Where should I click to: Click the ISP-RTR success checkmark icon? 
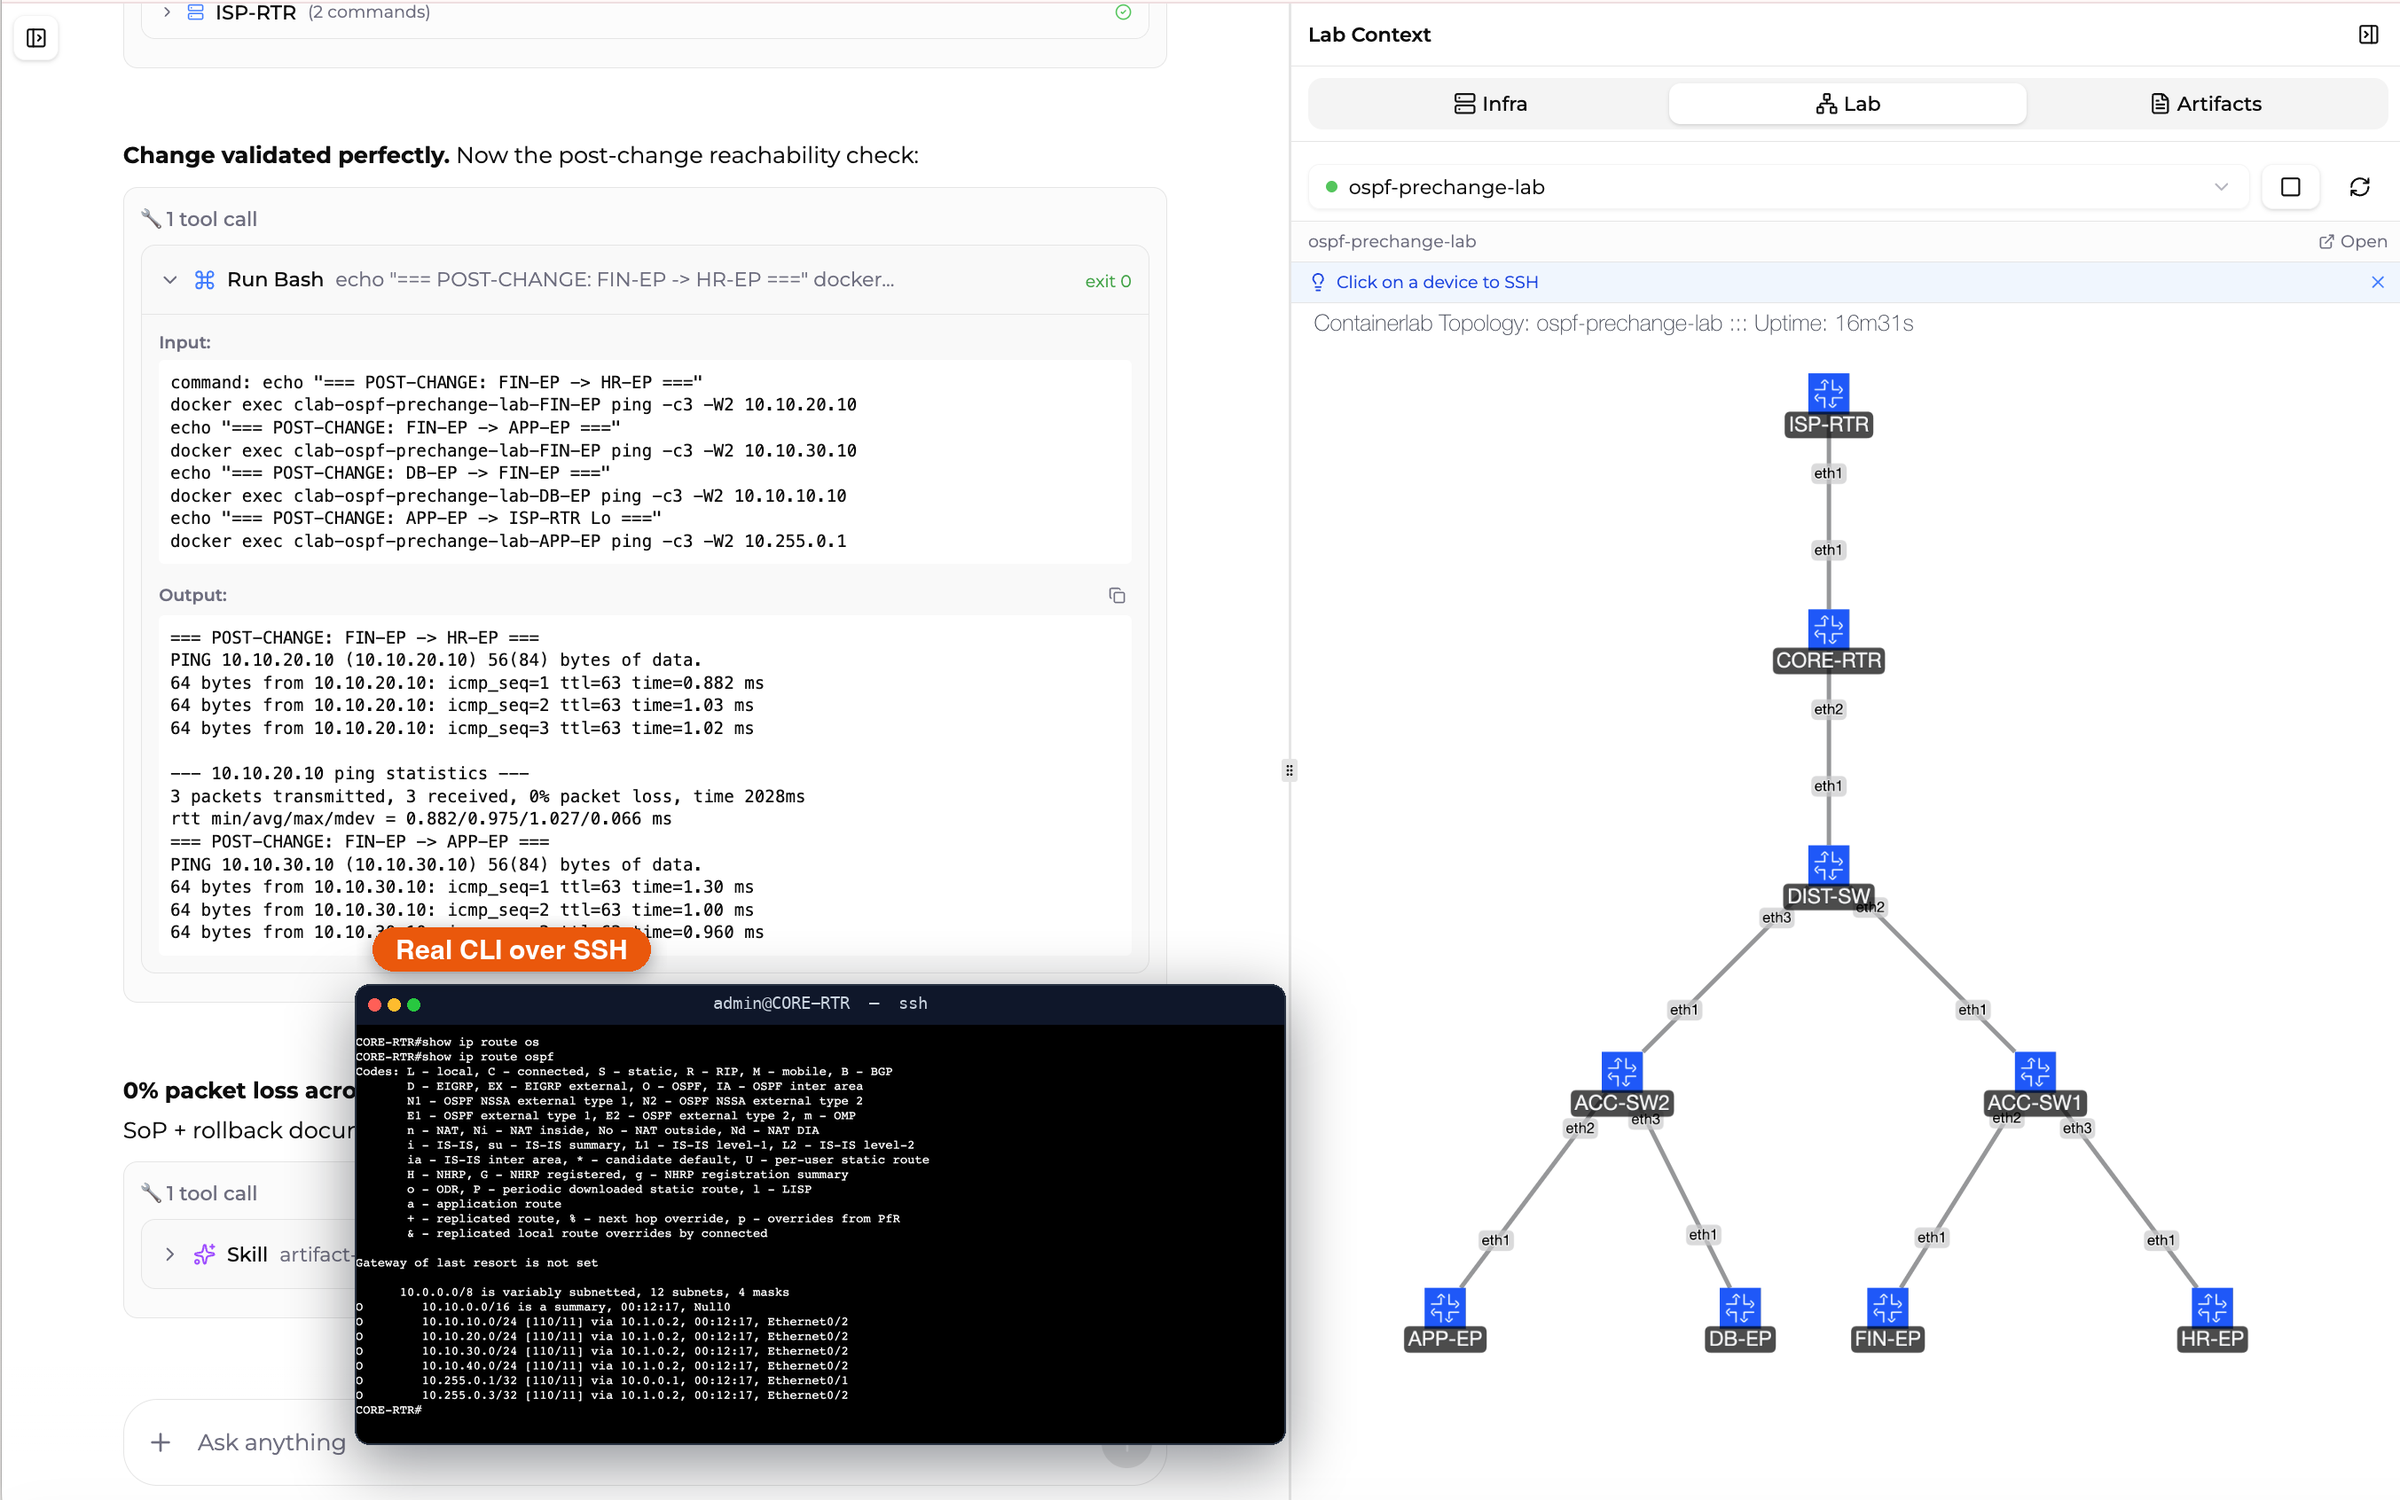(1123, 12)
